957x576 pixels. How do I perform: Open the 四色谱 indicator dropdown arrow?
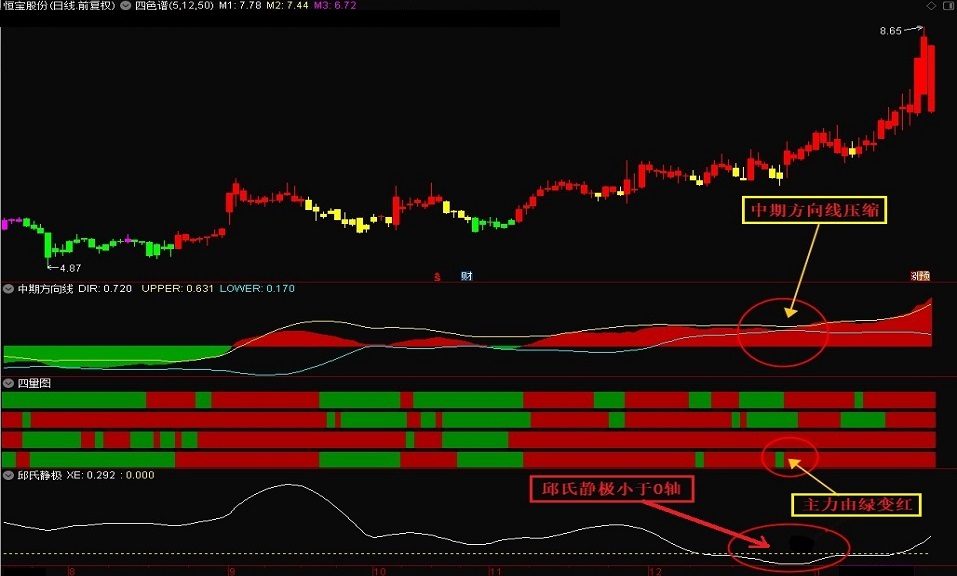(x=125, y=6)
